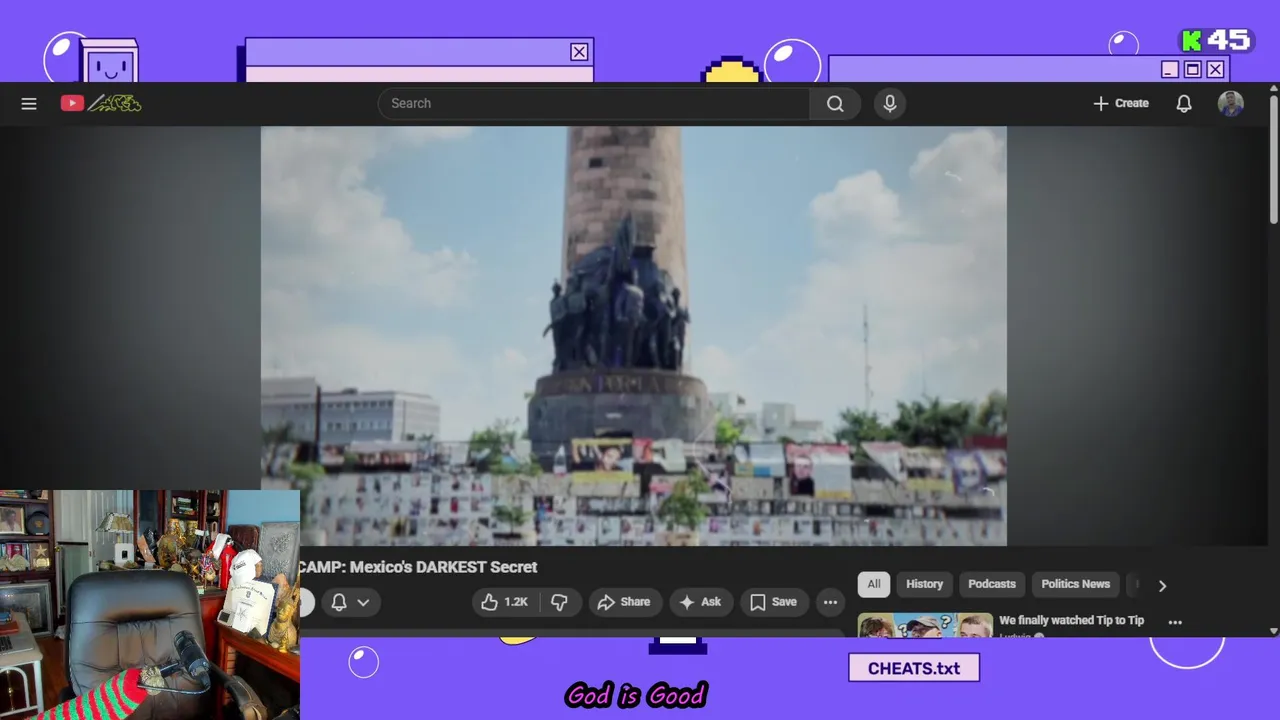This screenshot has height=720, width=1280.
Task: Go to the YouTube home logo
Action: pyautogui.click(x=100, y=103)
